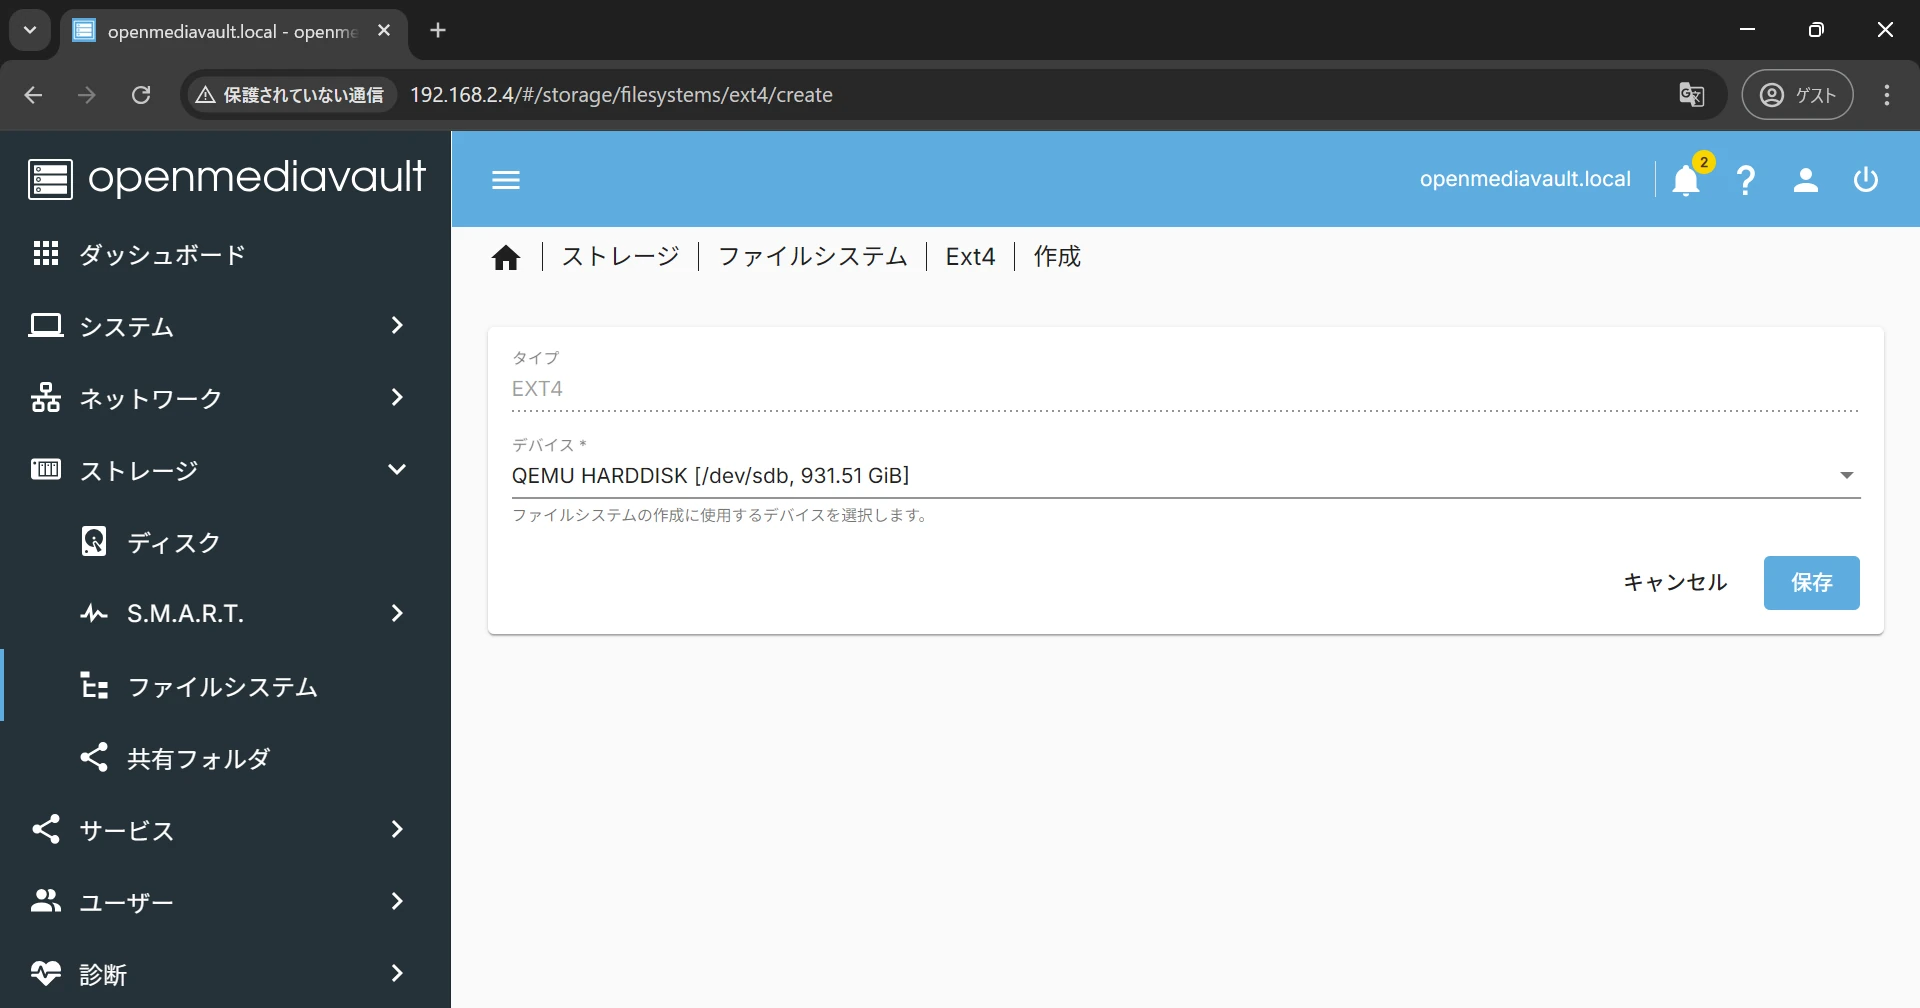Screen dimensions: 1920x1008
Task: Open the 共有フォルダ page
Action: pos(225,758)
